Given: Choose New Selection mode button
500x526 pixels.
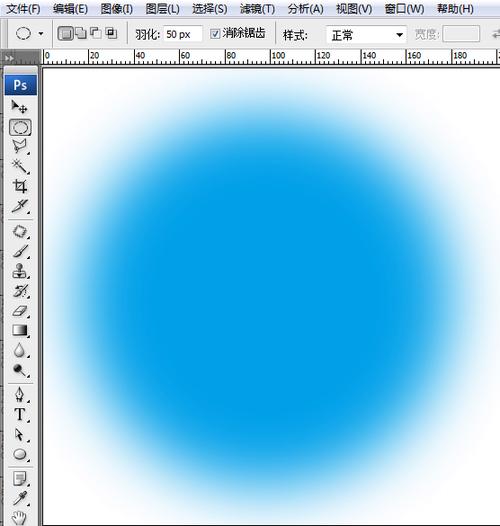Looking at the screenshot, I should coord(65,33).
